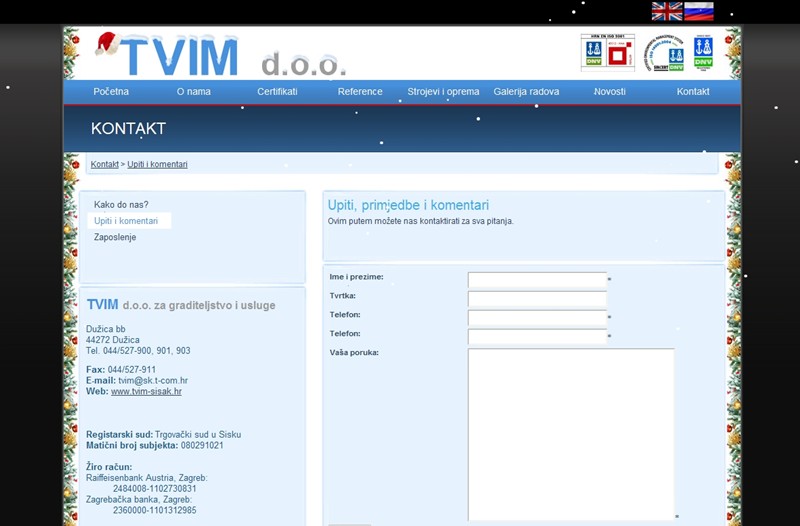Go to the Novosti page
Screen dimensions: 800x526
coord(609,92)
